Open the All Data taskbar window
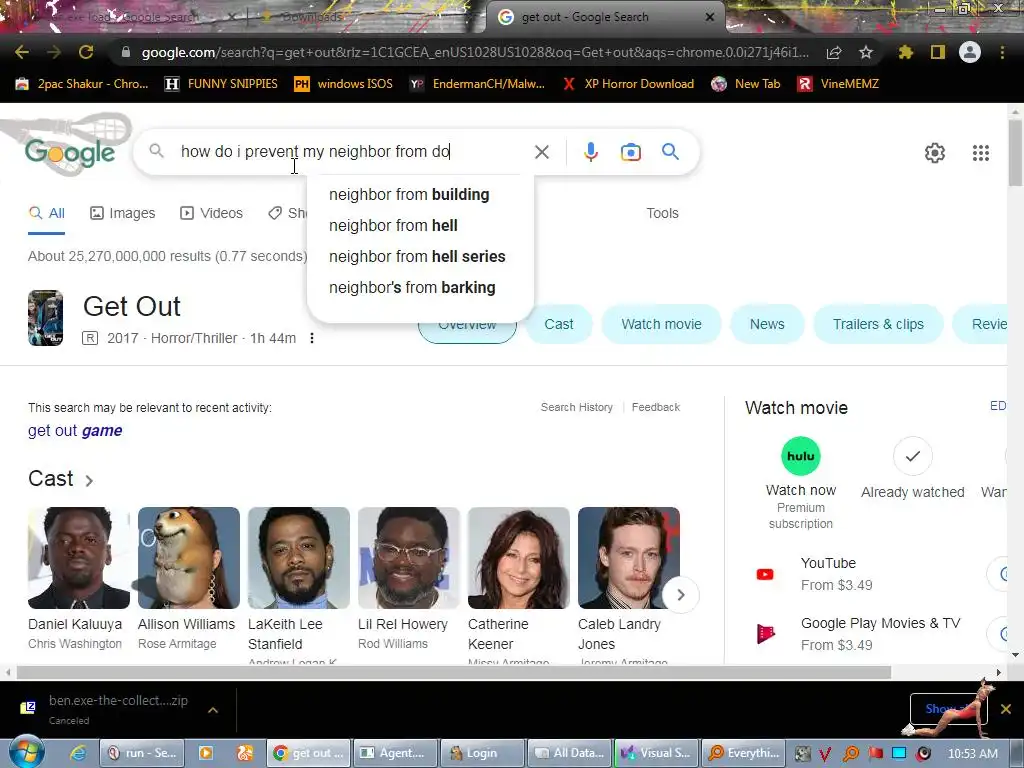This screenshot has height=768, width=1024. tap(569, 753)
